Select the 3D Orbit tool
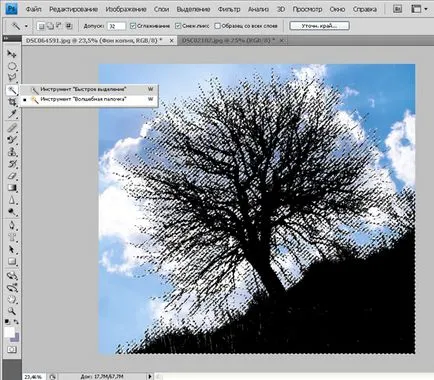 [12, 287]
